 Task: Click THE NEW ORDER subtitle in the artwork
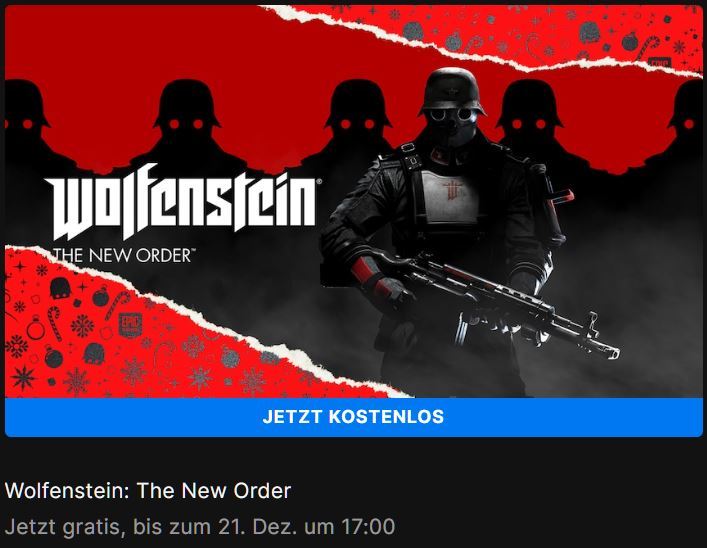[122, 256]
